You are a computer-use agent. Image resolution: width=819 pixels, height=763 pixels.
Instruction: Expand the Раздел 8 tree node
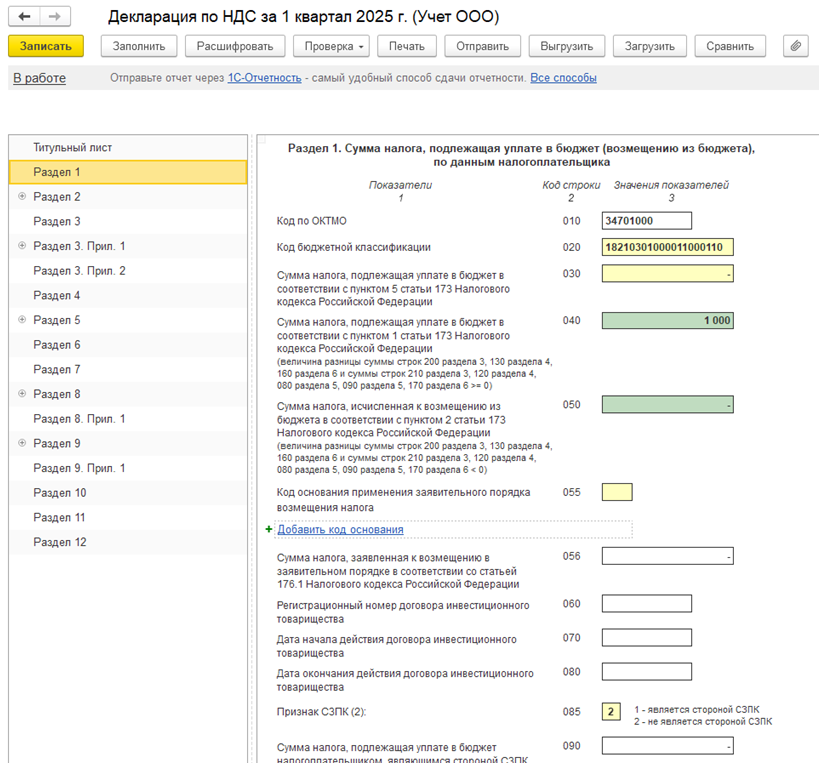click(22, 394)
